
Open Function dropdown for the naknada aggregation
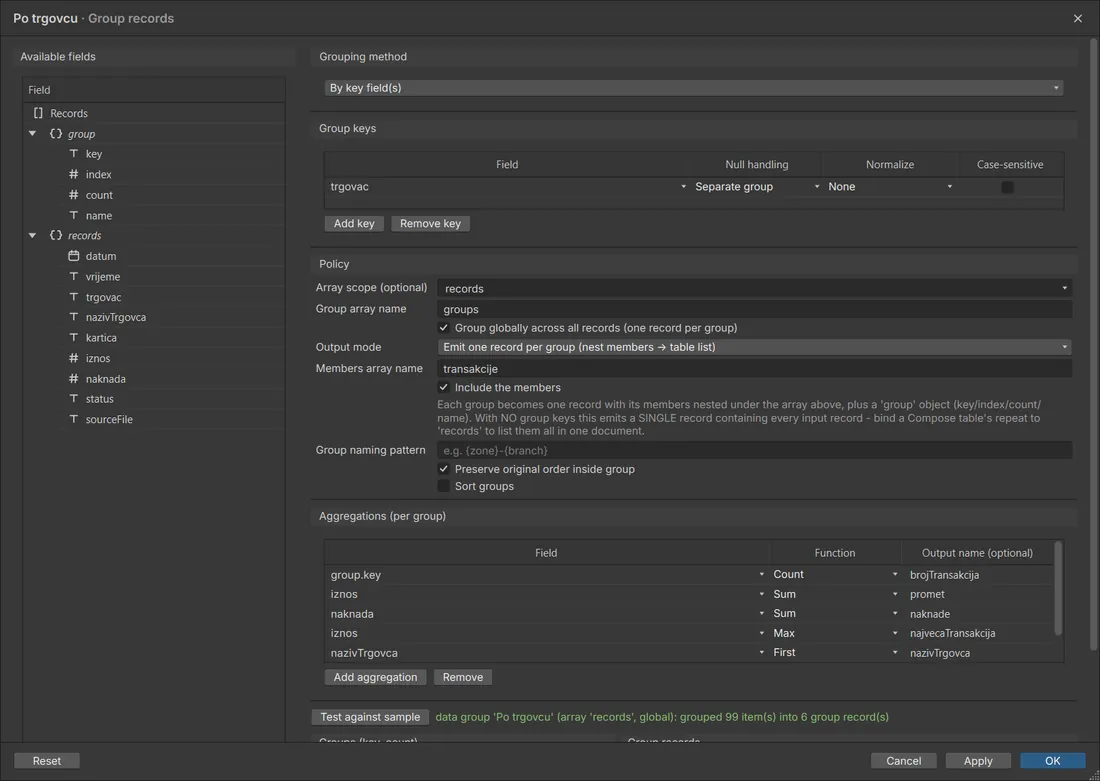pyautogui.click(x=836, y=613)
